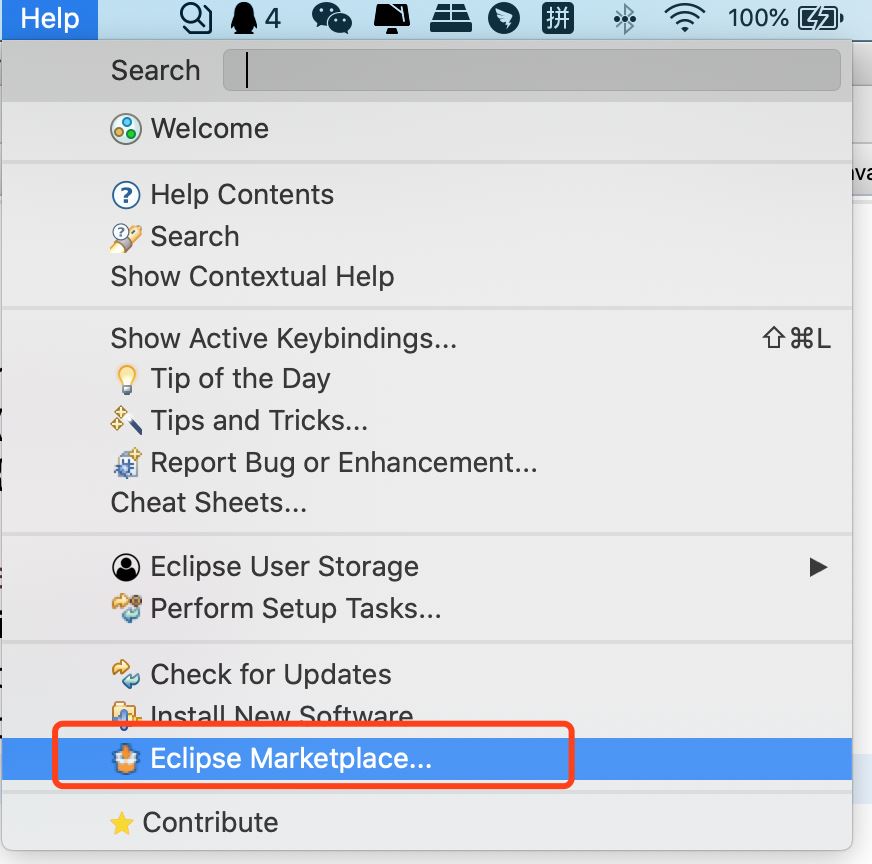Click the Help Contents question mark icon
Screen dimensions: 872x864
click(126, 194)
